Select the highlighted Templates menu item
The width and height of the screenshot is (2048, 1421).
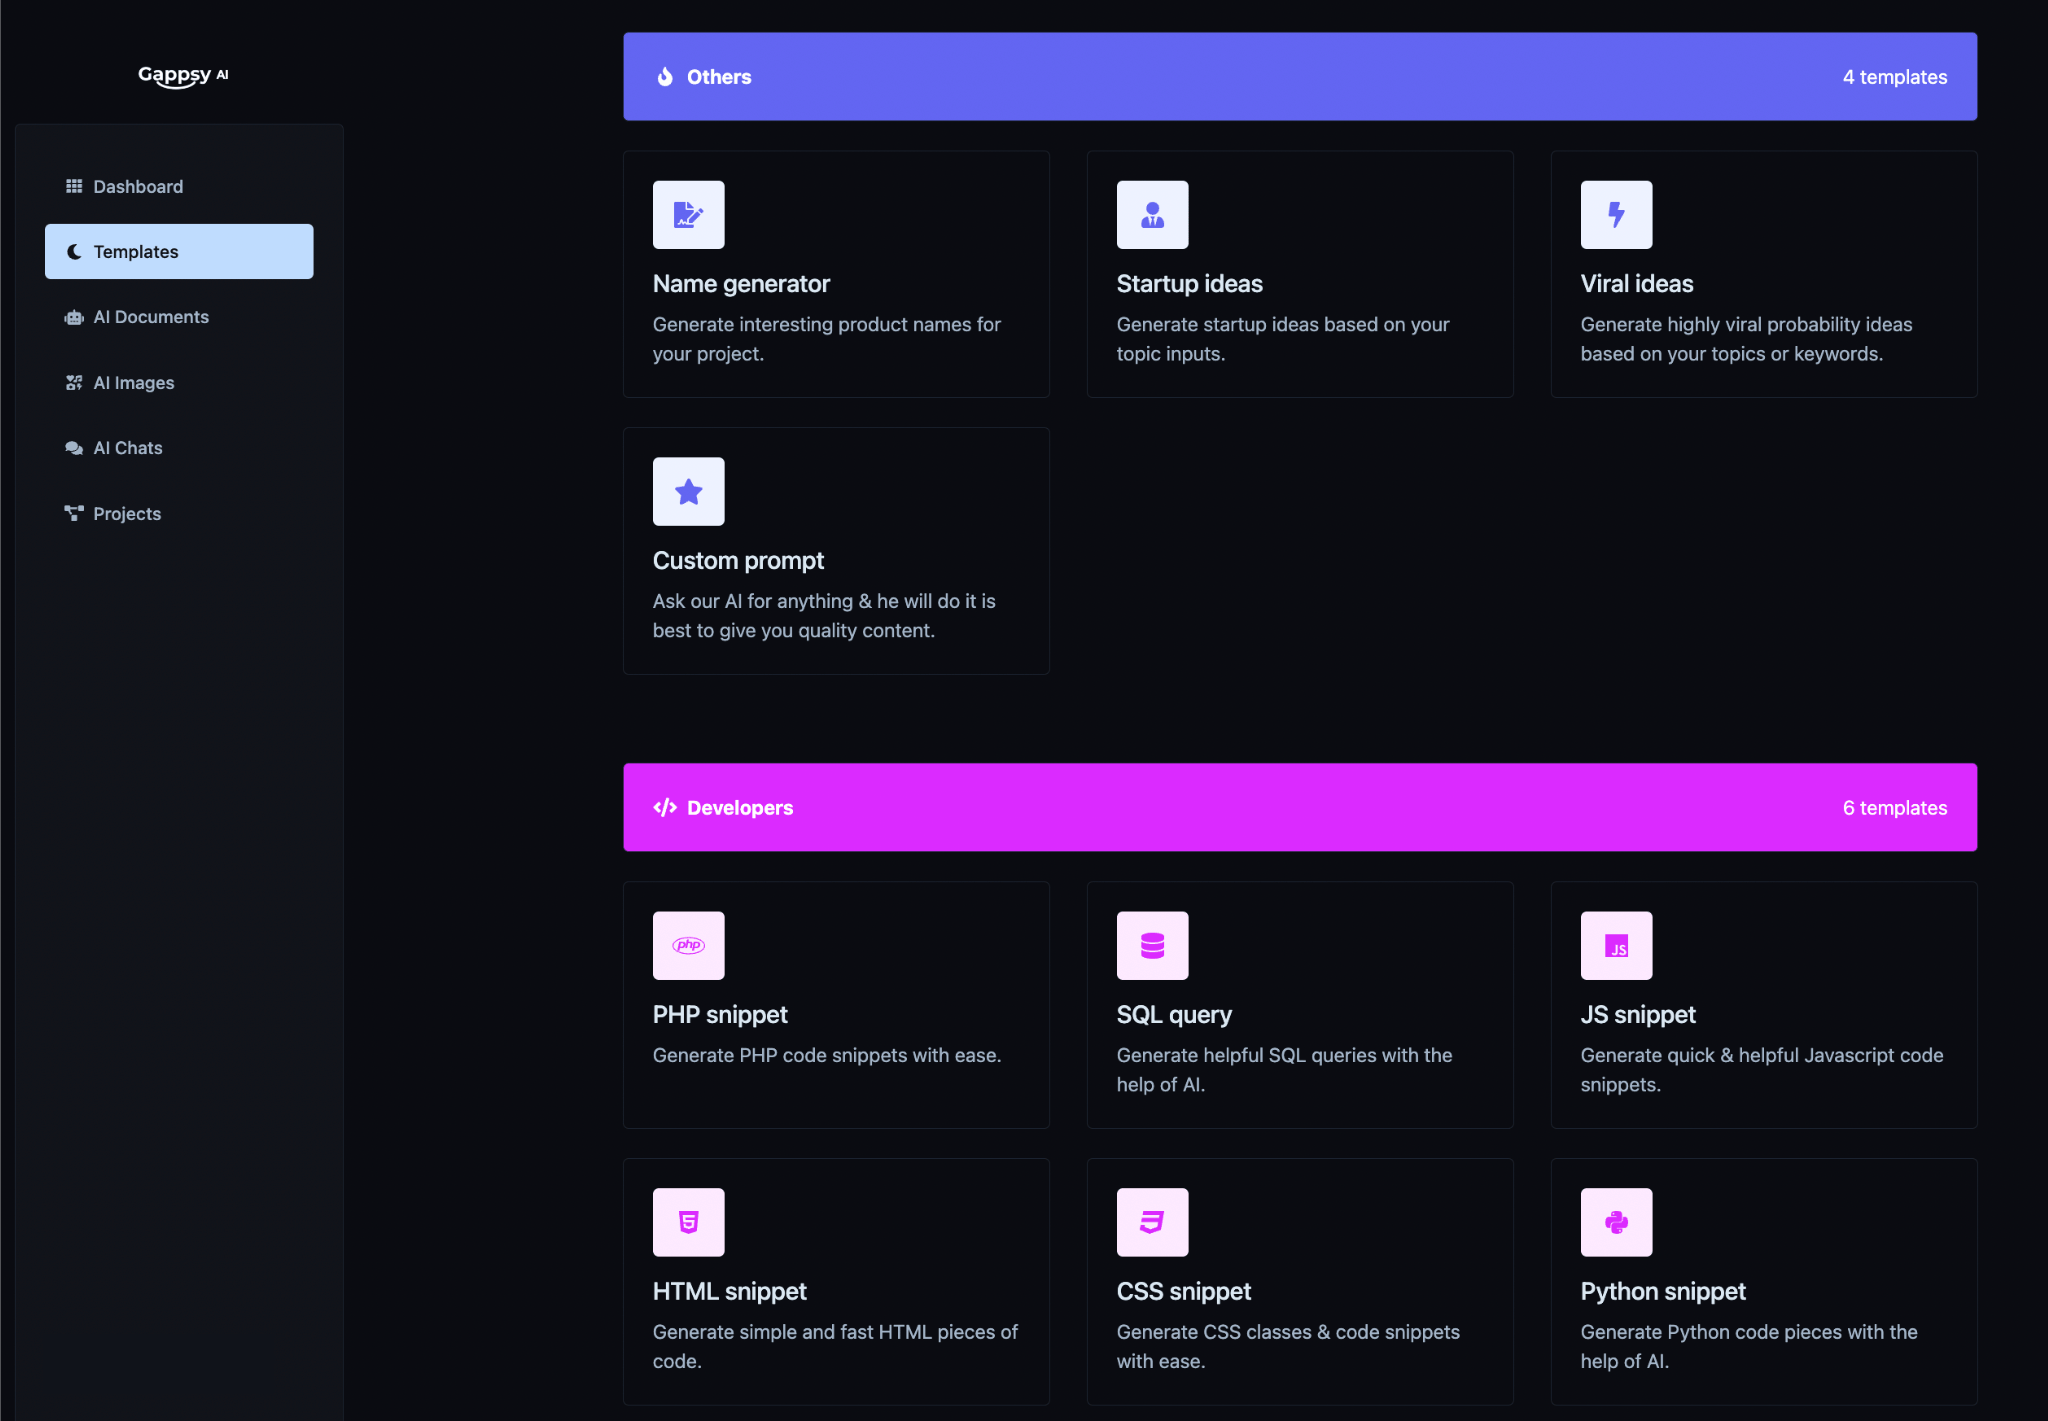click(x=178, y=252)
